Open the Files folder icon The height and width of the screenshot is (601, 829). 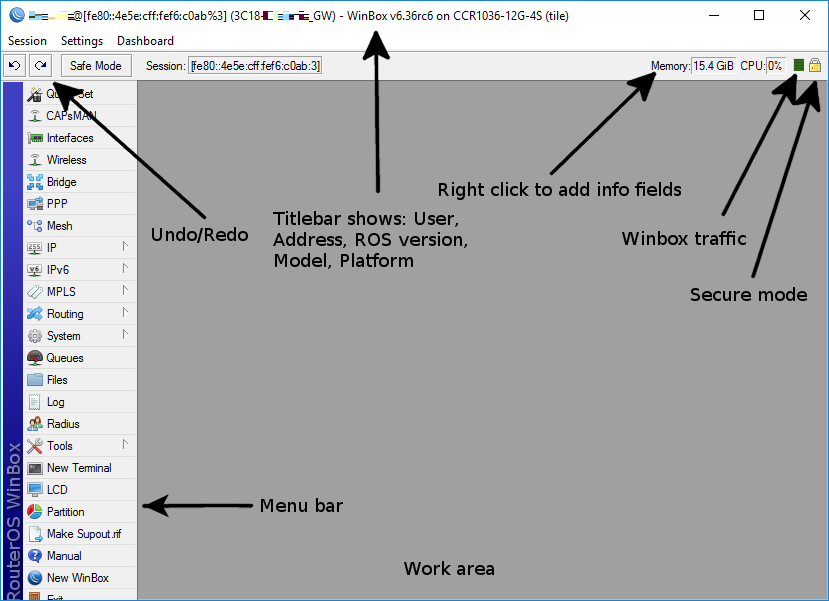pyautogui.click(x=35, y=380)
